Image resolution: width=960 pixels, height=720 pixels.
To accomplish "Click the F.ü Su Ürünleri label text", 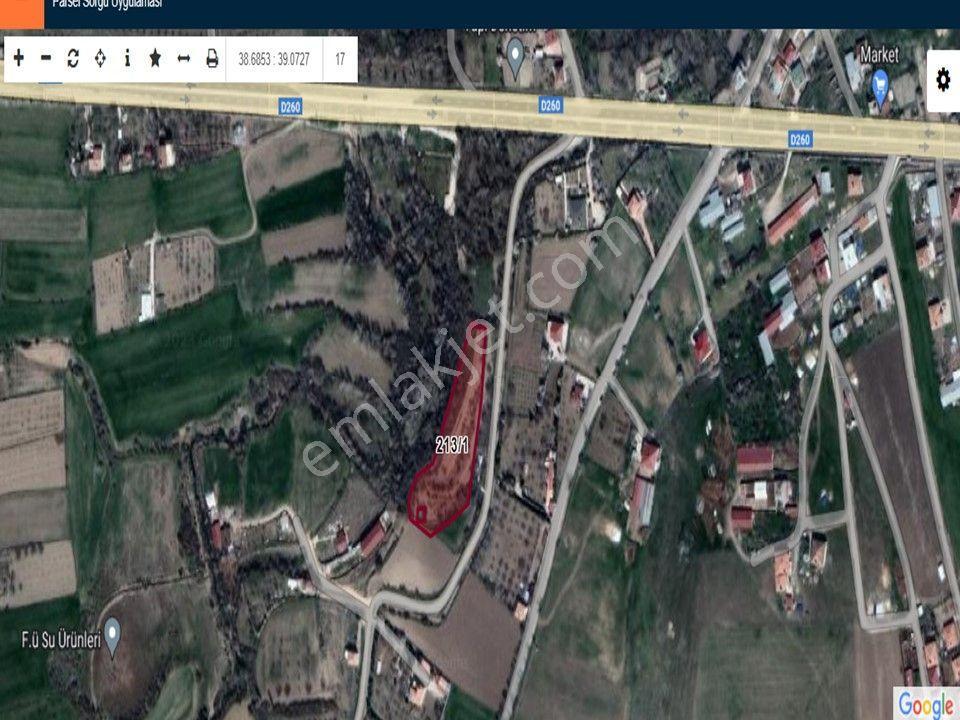I will click(61, 641).
